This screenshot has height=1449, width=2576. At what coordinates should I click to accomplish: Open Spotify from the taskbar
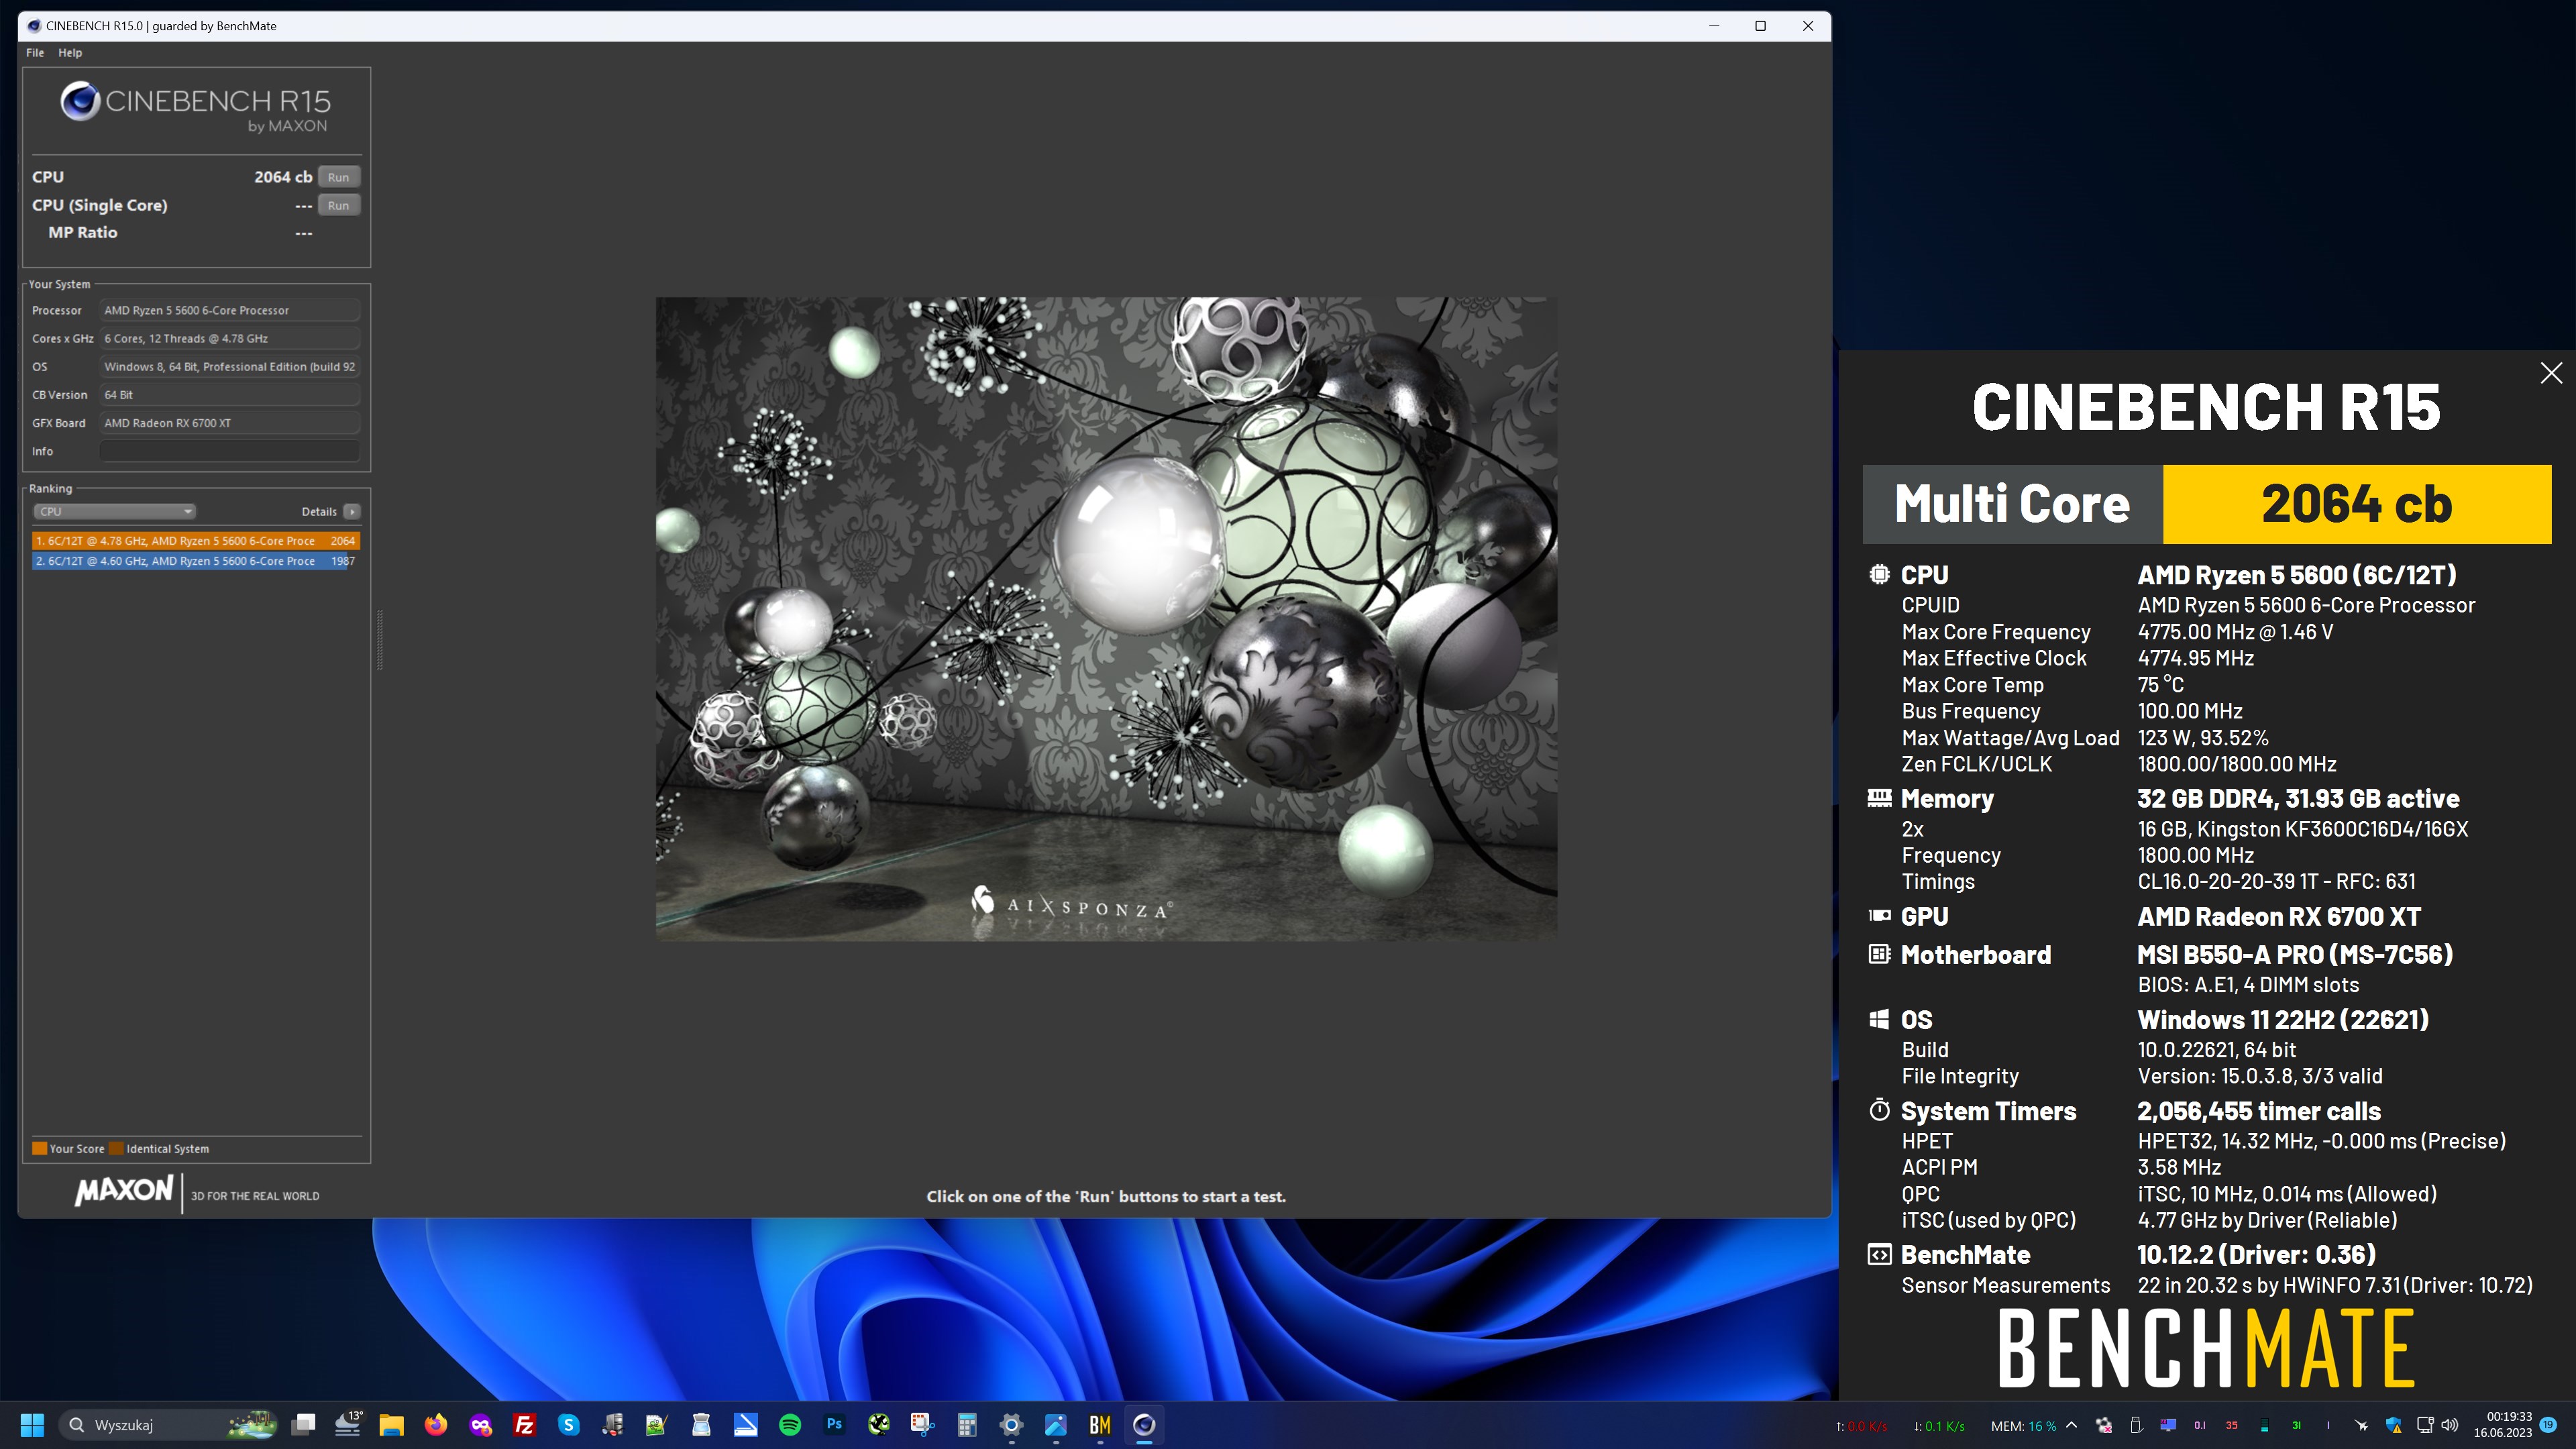pyautogui.click(x=789, y=1425)
